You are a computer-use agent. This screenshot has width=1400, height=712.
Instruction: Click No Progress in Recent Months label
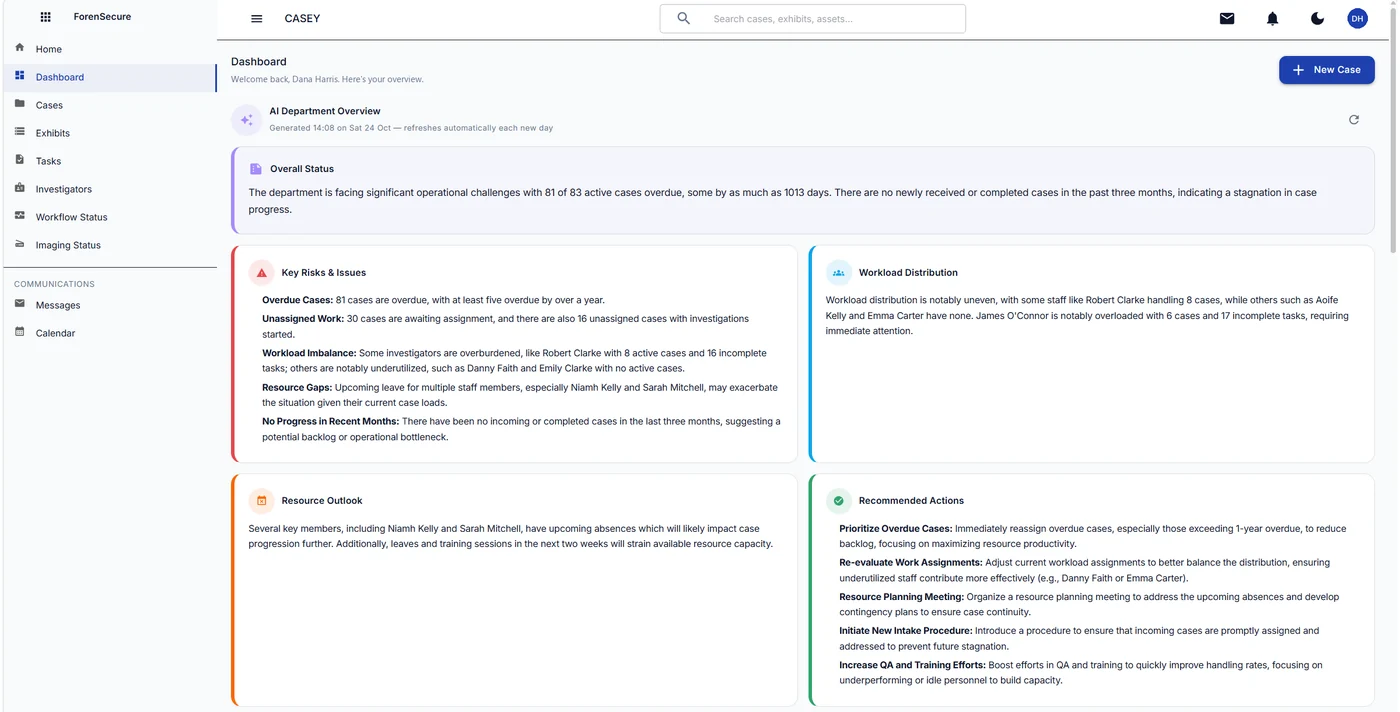[331, 421]
